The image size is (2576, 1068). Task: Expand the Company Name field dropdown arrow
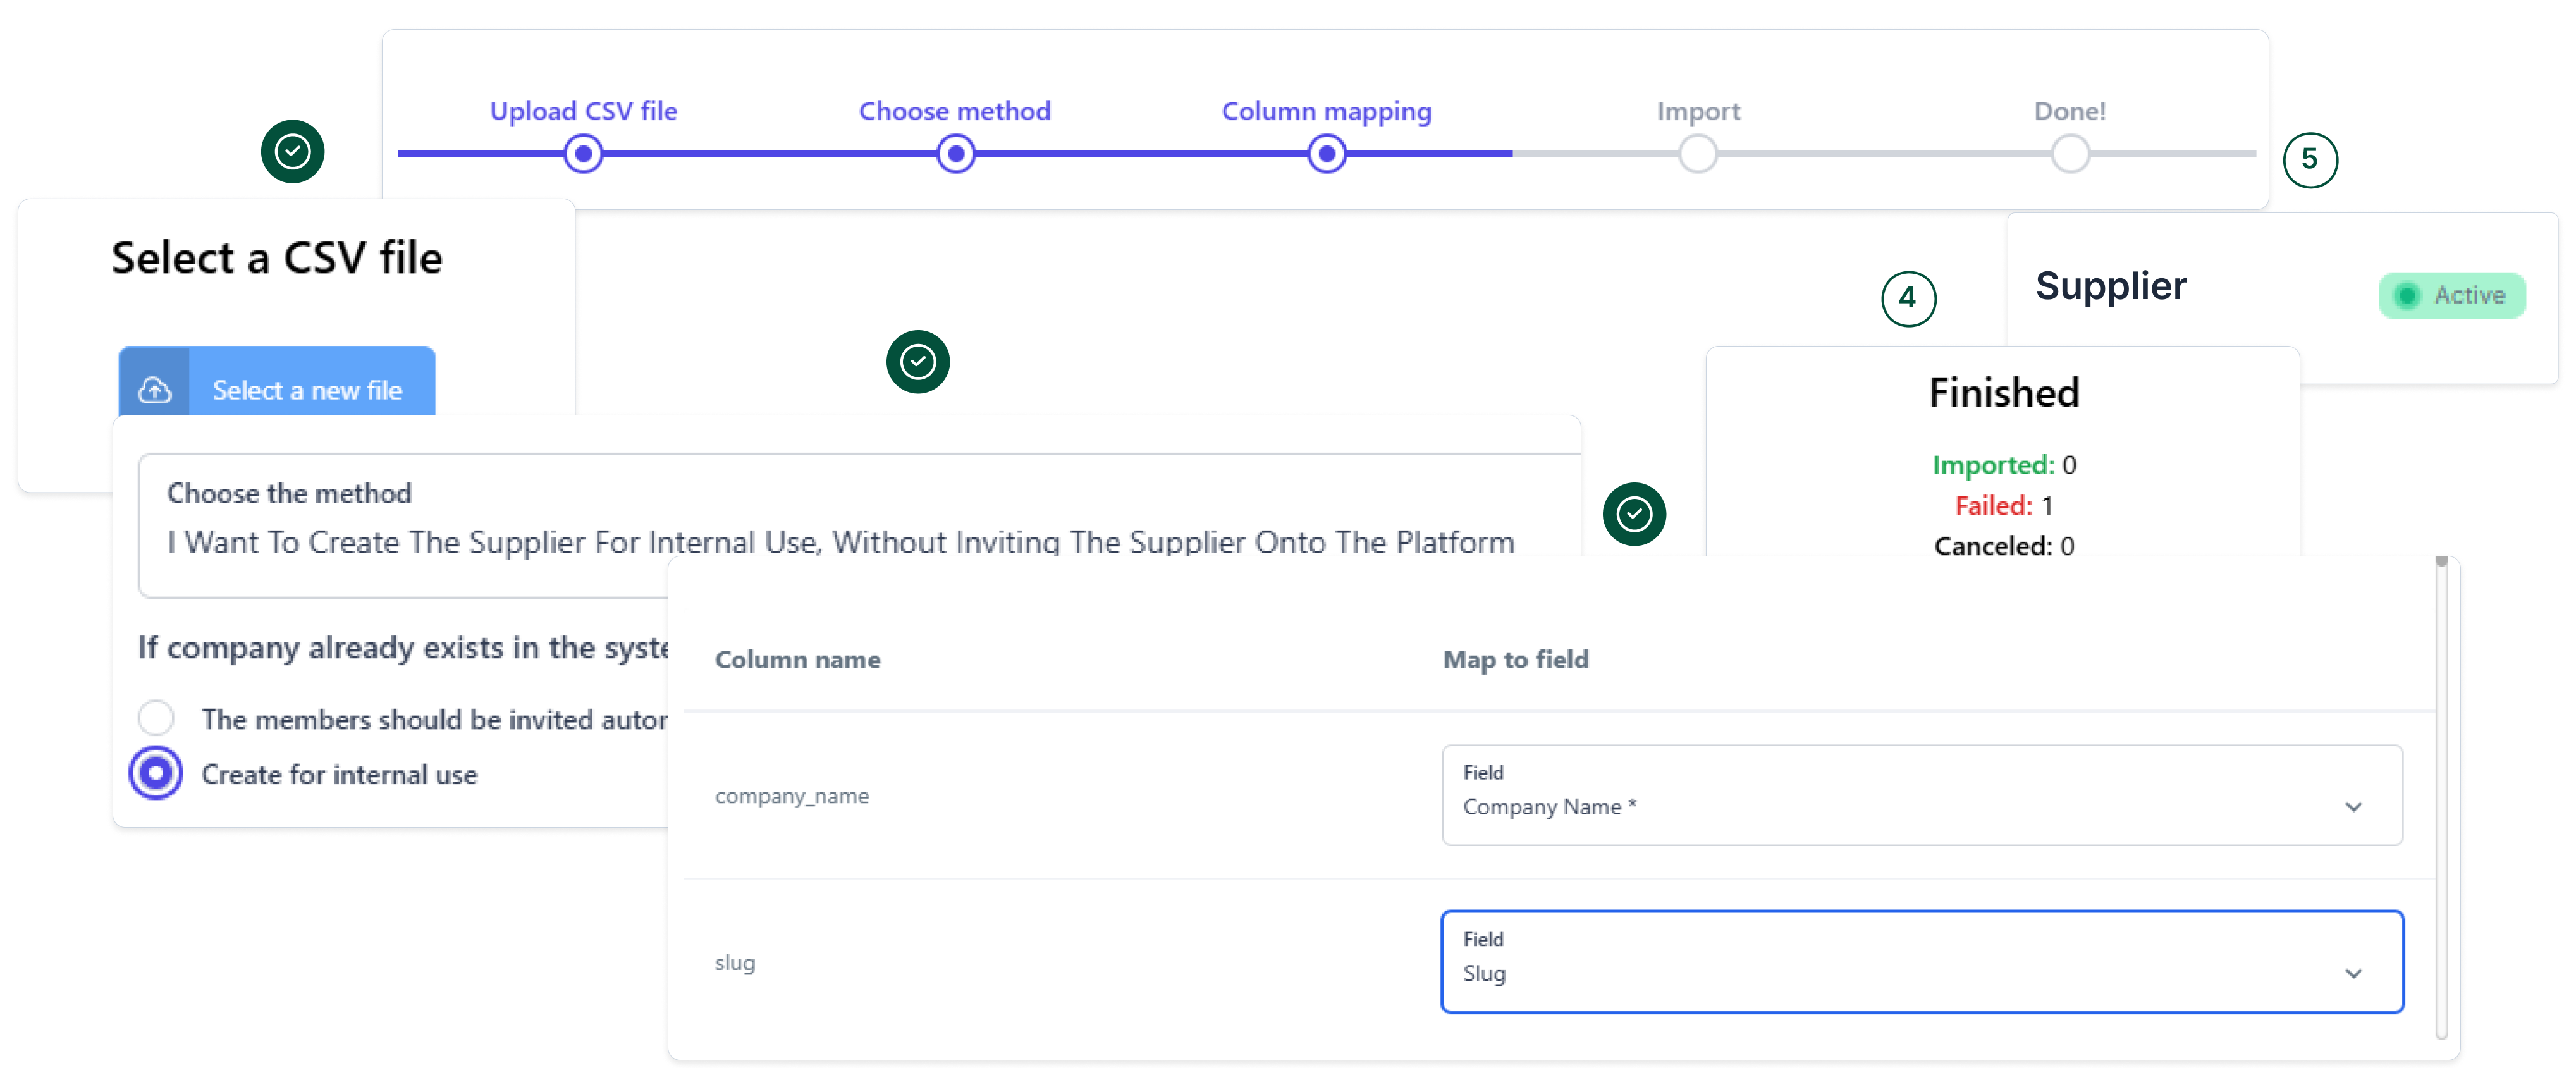point(2353,806)
